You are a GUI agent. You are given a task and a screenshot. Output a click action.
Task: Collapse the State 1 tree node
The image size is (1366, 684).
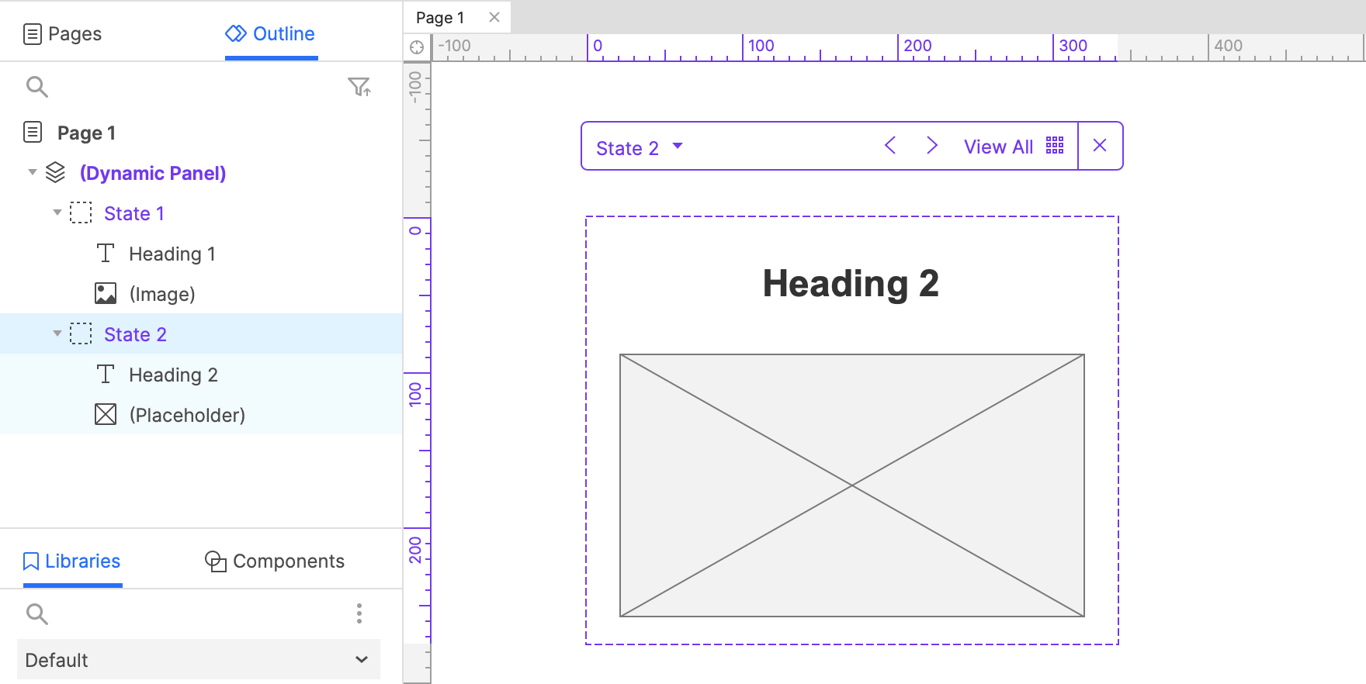pyautogui.click(x=57, y=213)
